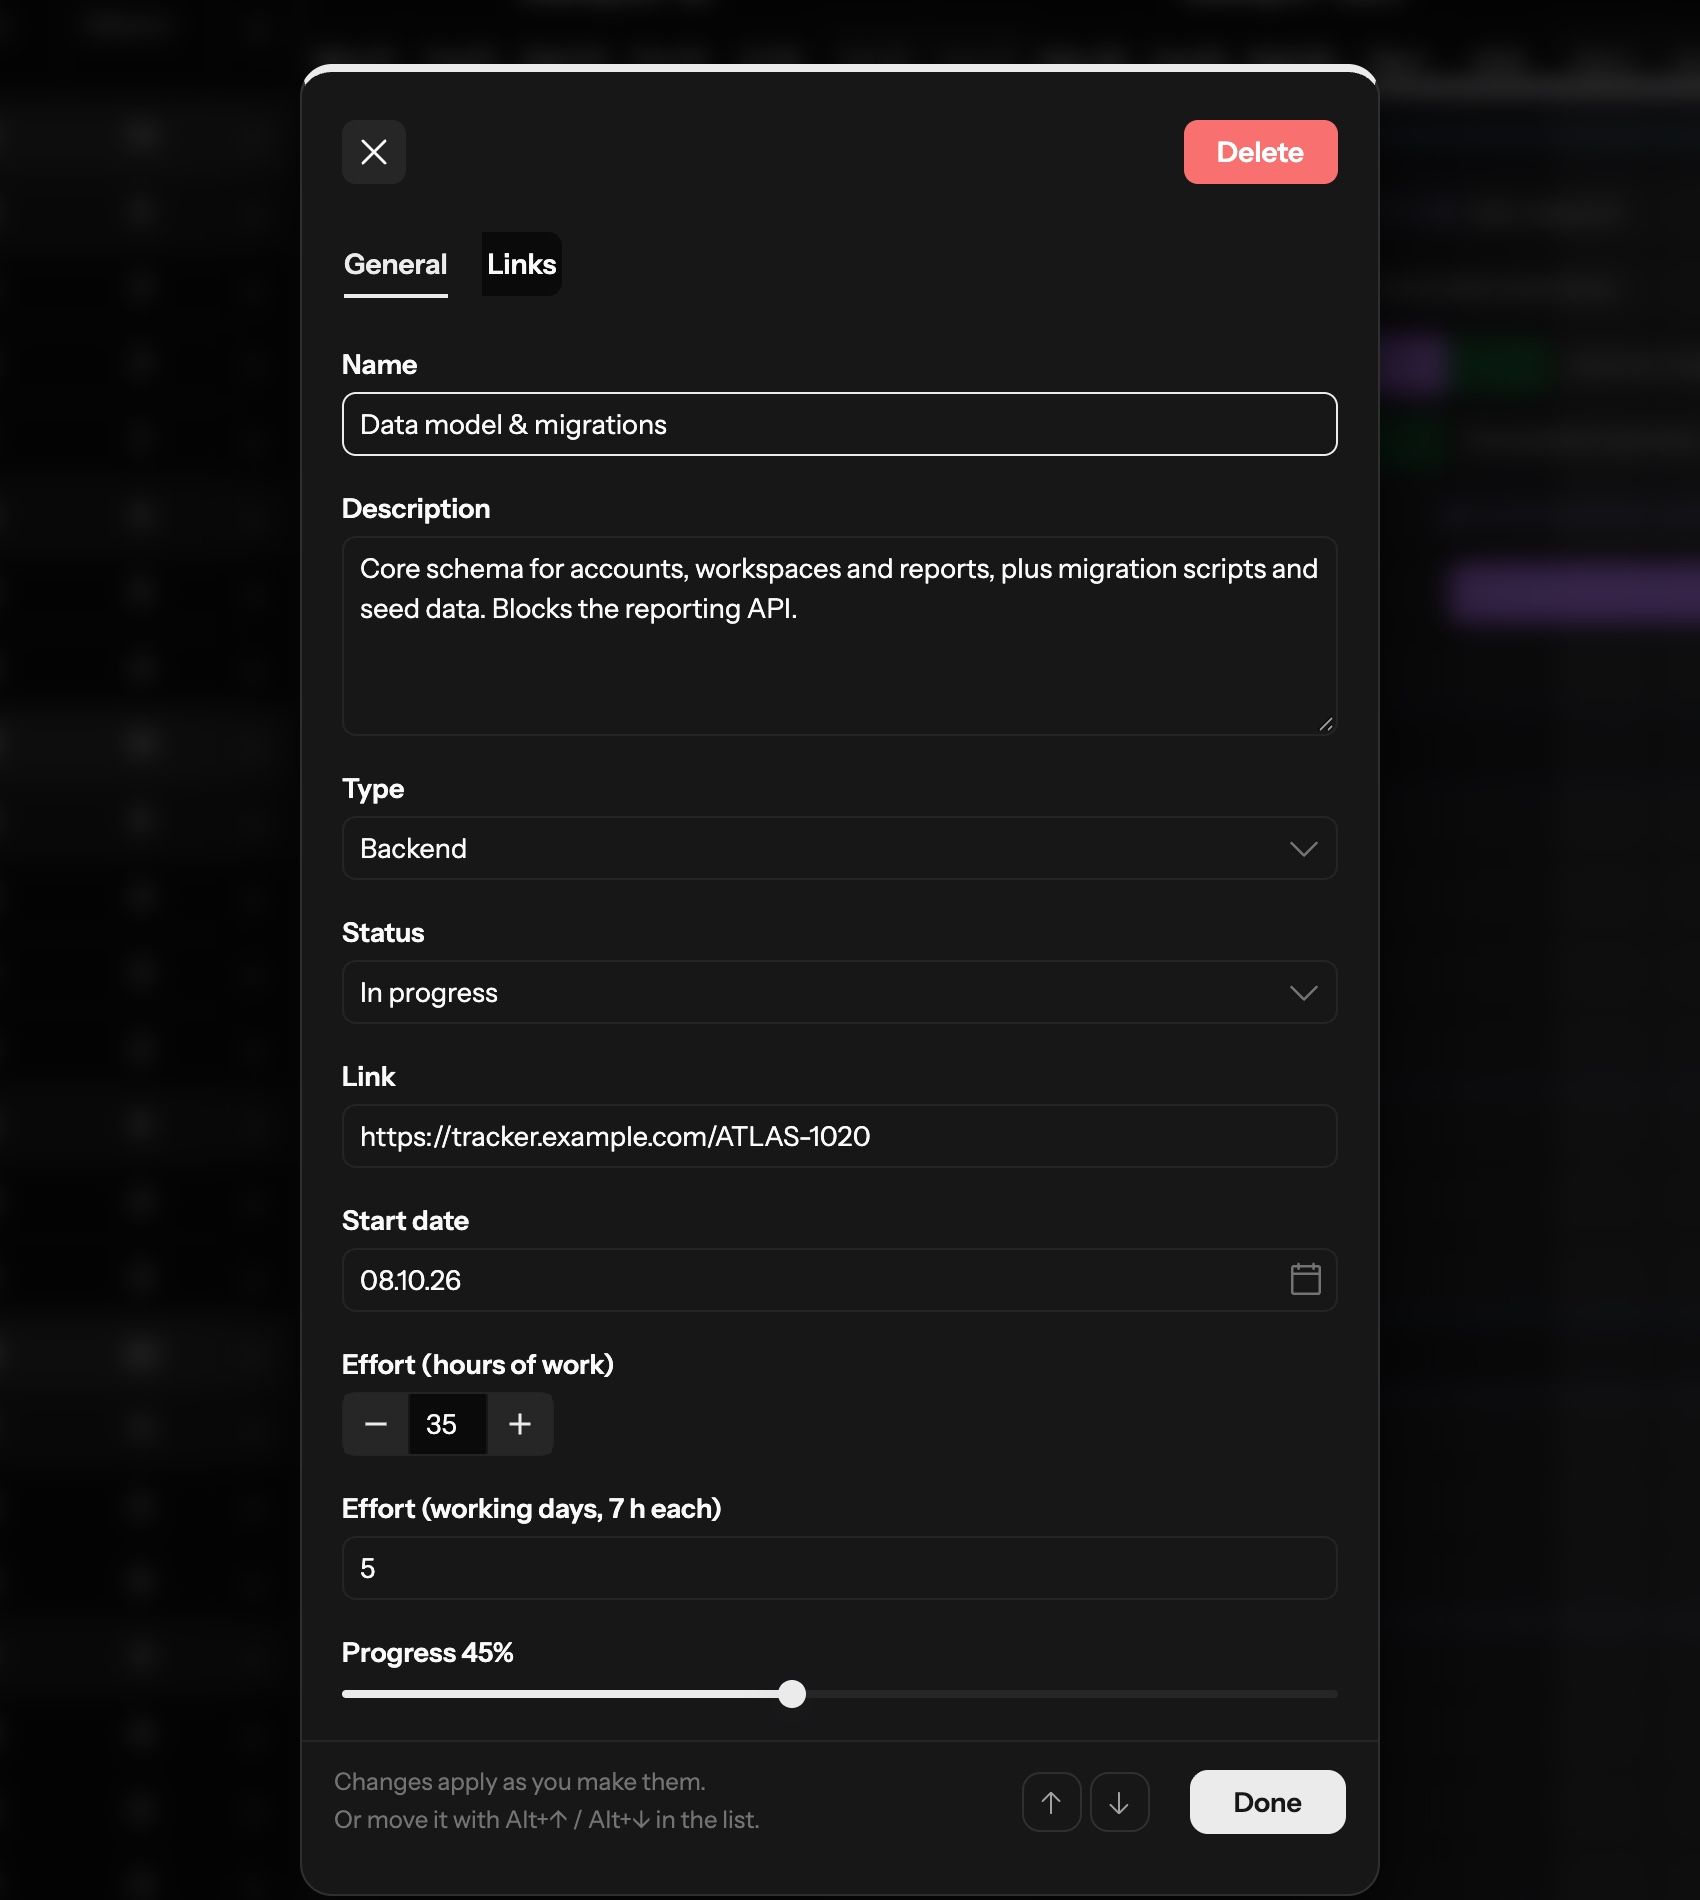
Task: Increase effort hours with plus button
Action: click(x=520, y=1424)
